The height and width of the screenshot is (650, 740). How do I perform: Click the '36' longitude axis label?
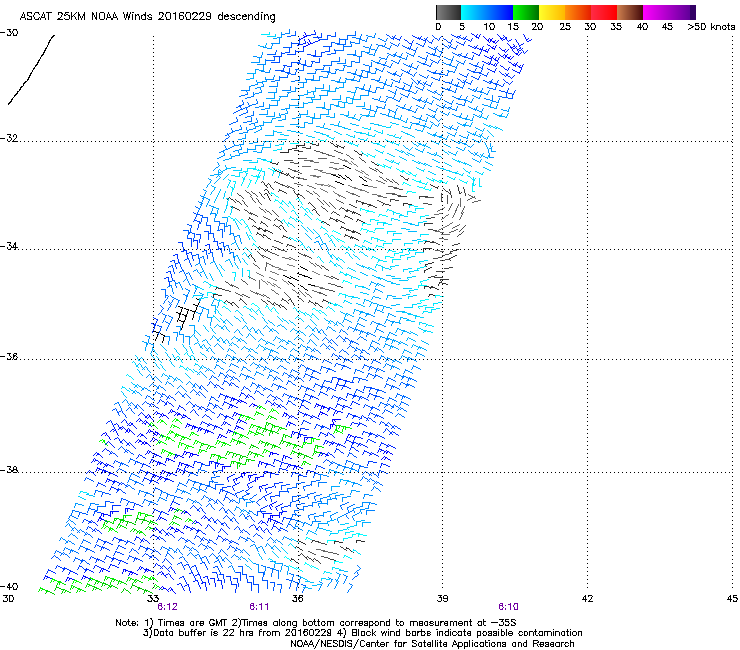pyautogui.click(x=297, y=599)
